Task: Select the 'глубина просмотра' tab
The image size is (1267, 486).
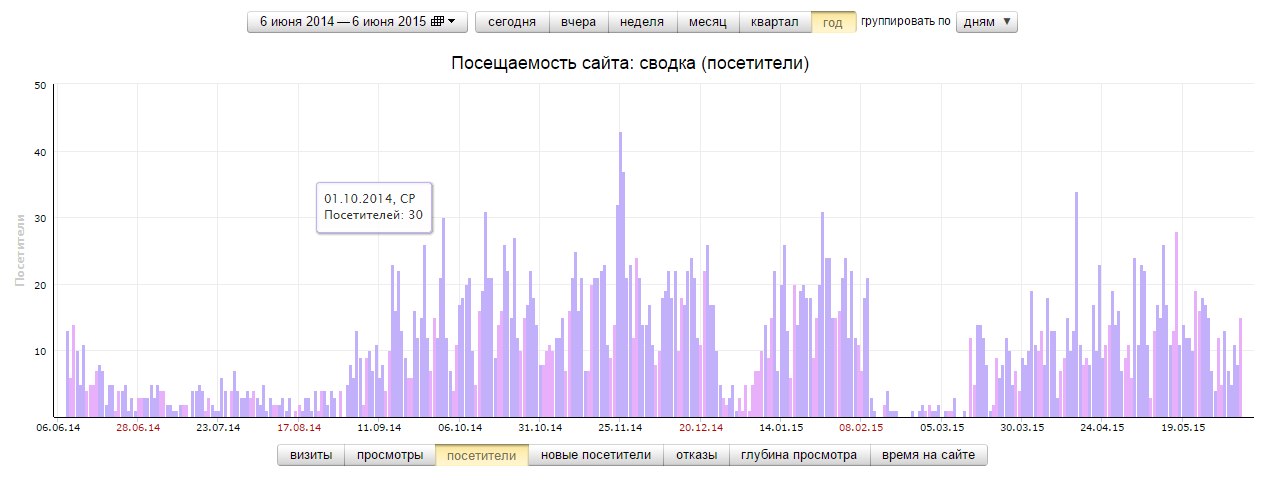Action: (x=799, y=455)
